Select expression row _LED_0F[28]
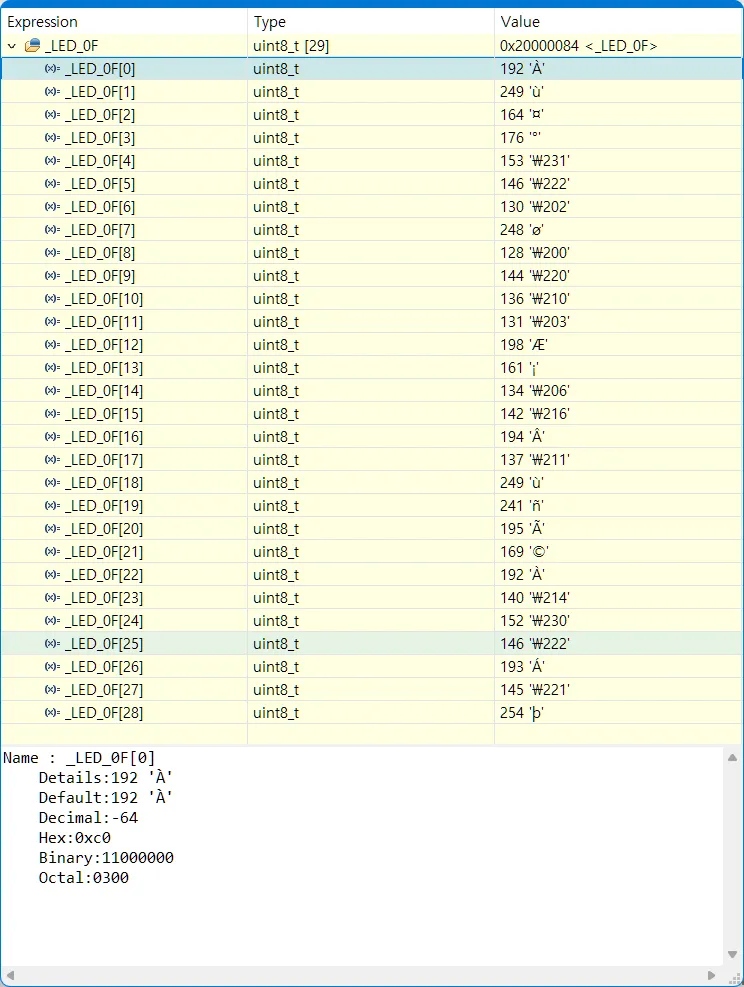The image size is (744, 987). click(x=371, y=713)
